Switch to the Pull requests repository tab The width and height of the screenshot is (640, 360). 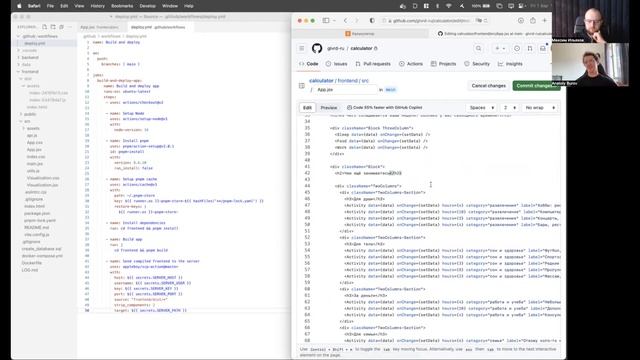[373, 64]
